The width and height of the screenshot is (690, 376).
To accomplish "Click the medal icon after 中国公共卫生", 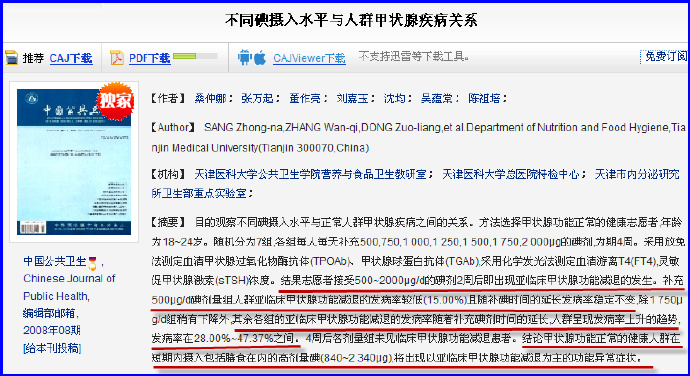I will coord(92,263).
